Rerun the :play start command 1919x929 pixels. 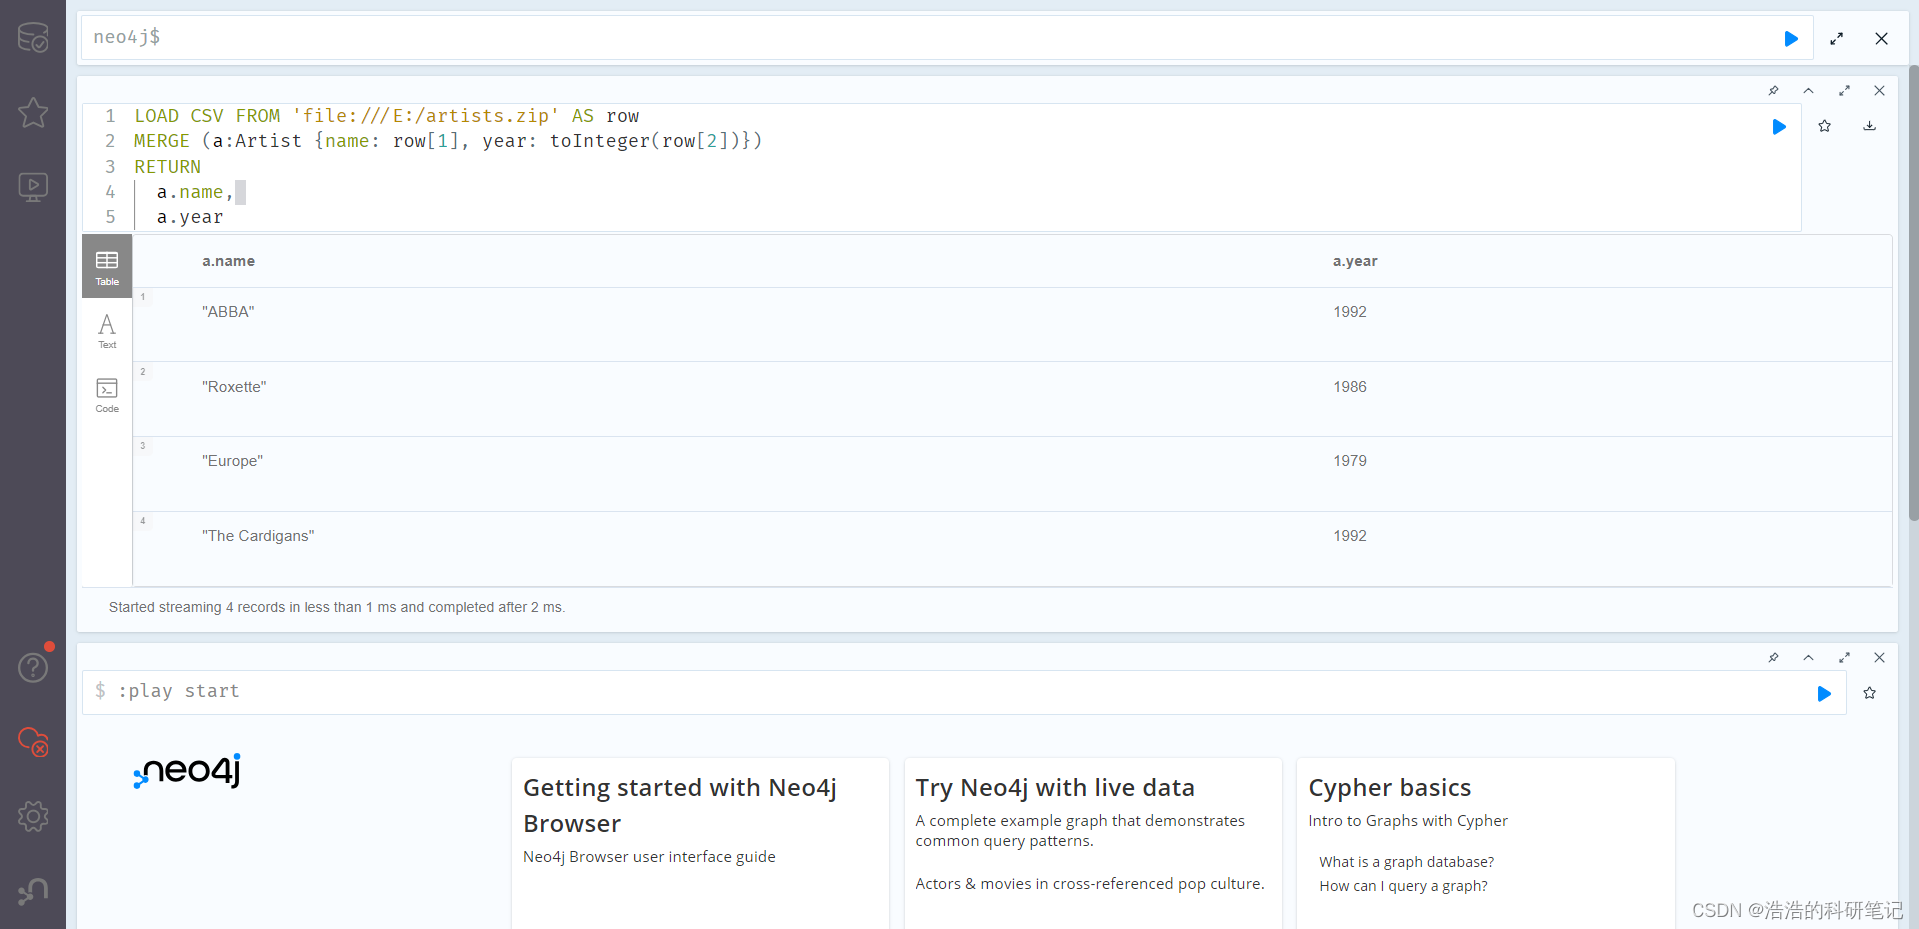pyautogui.click(x=1824, y=693)
